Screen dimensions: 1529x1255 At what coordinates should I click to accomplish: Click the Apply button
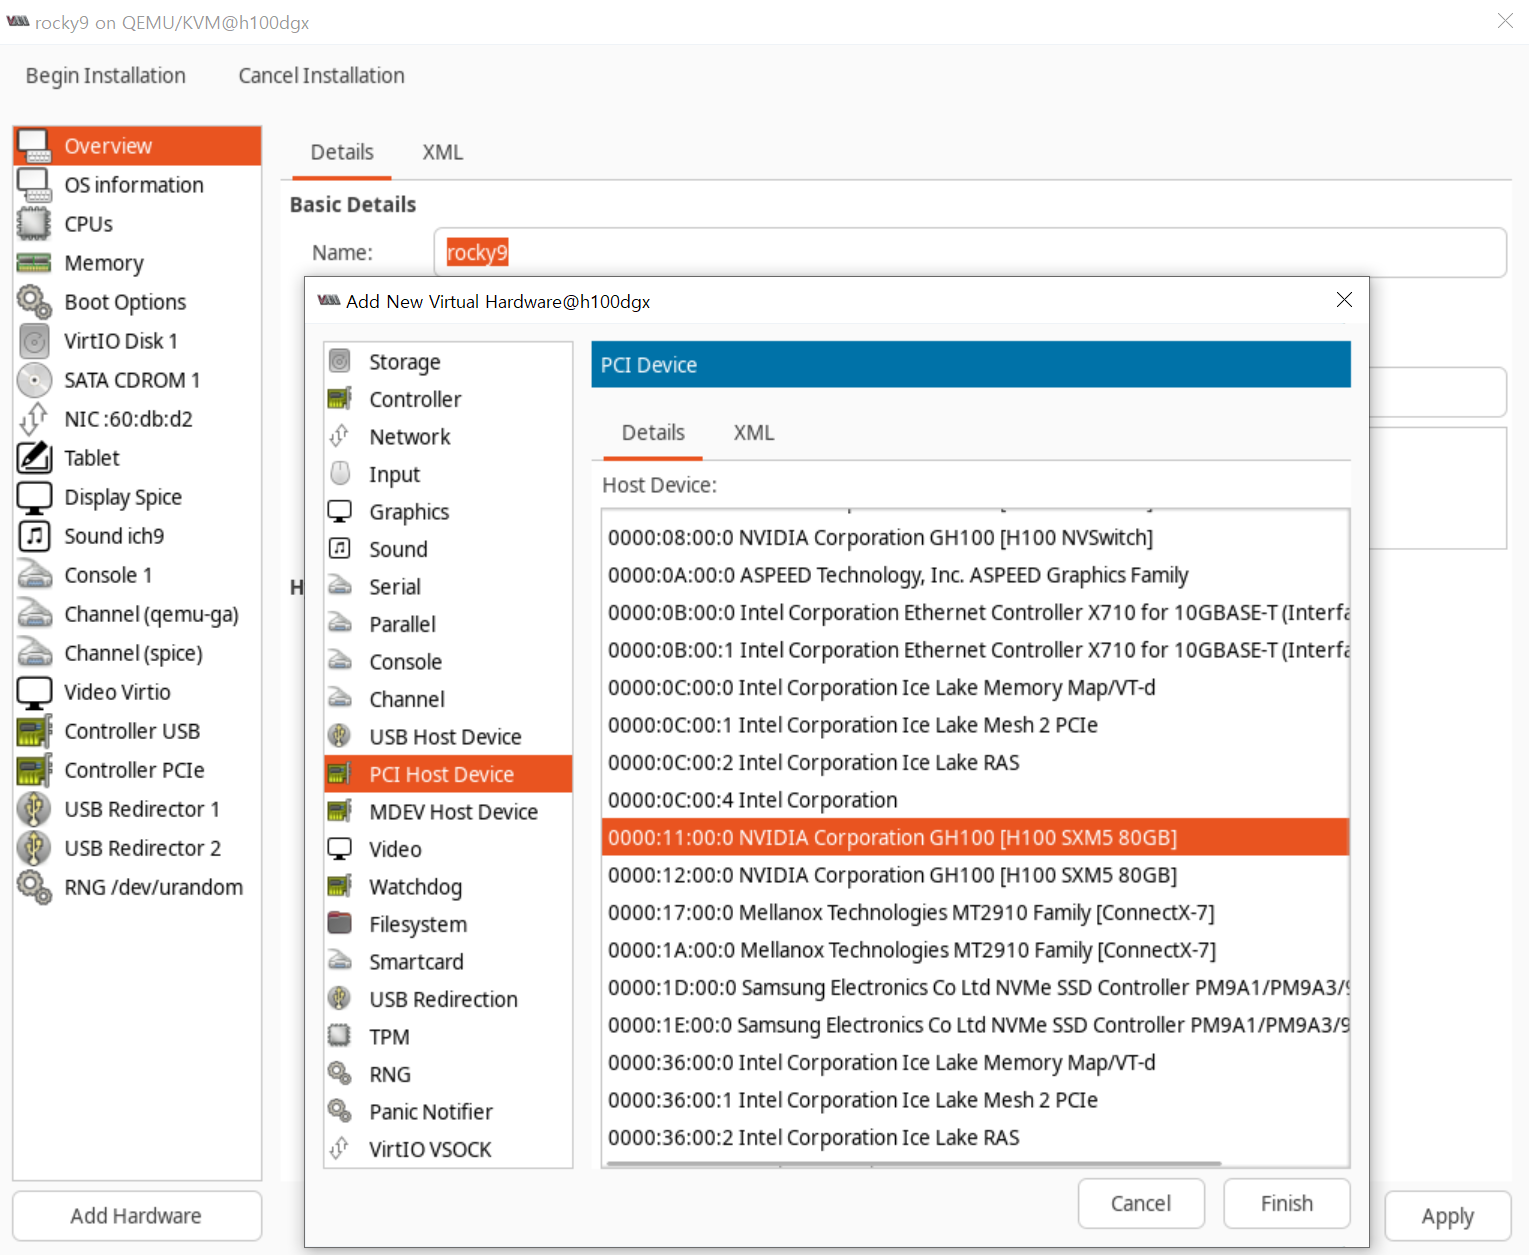tap(1447, 1216)
